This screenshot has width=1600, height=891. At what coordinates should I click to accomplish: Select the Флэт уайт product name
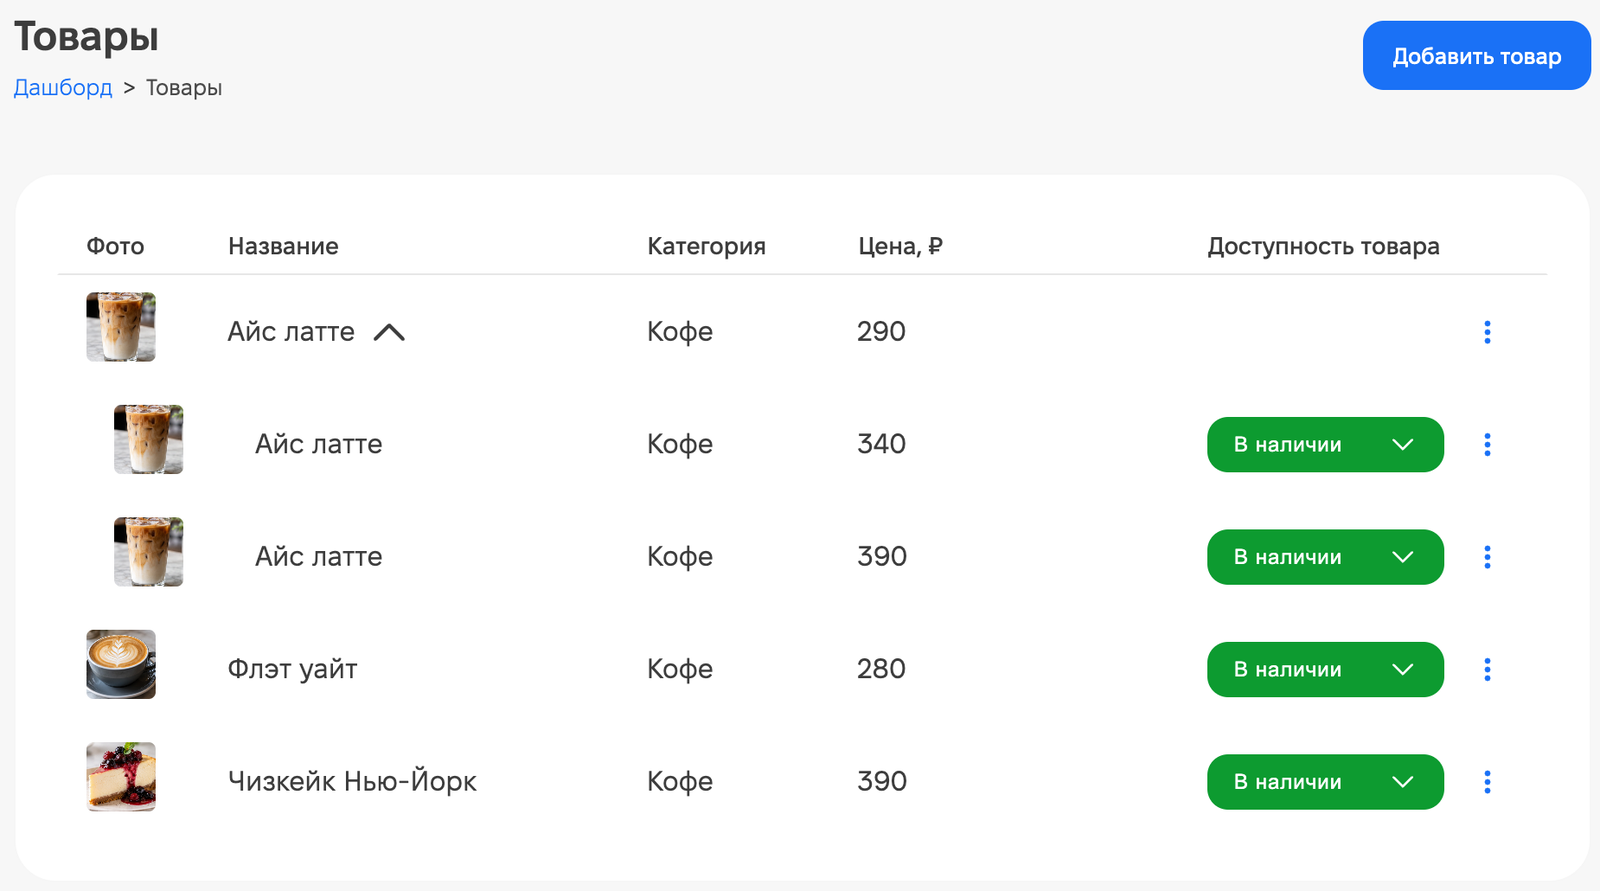(x=292, y=669)
